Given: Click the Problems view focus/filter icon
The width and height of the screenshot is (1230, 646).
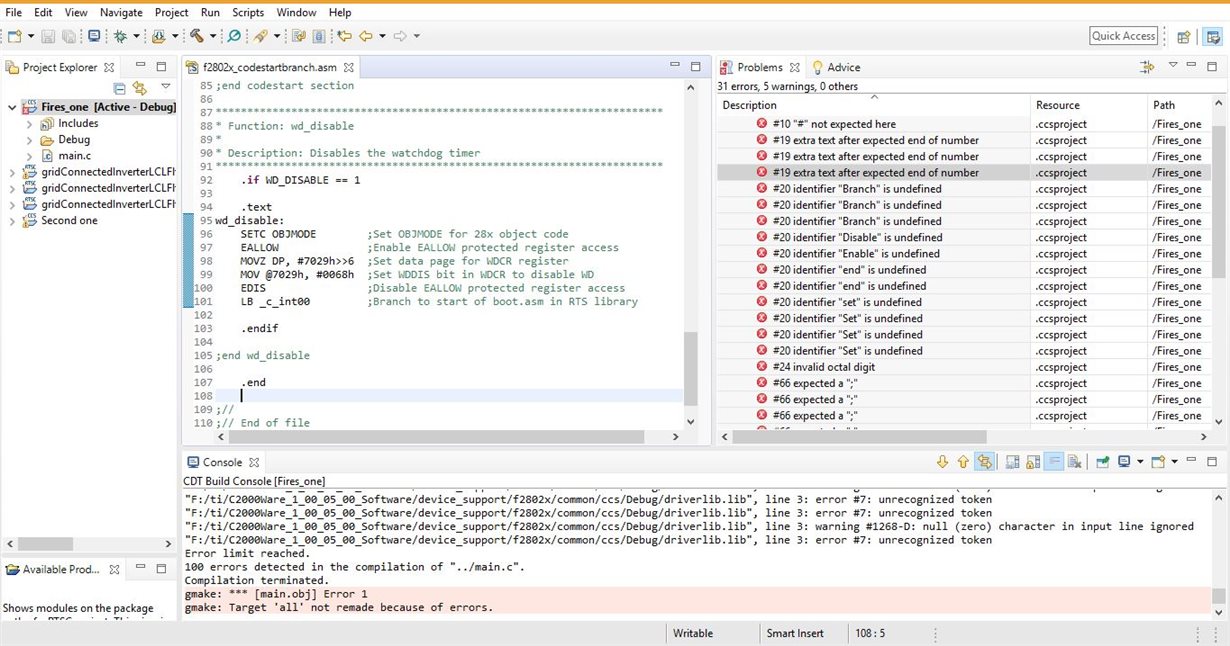Looking at the screenshot, I should [x=1148, y=67].
